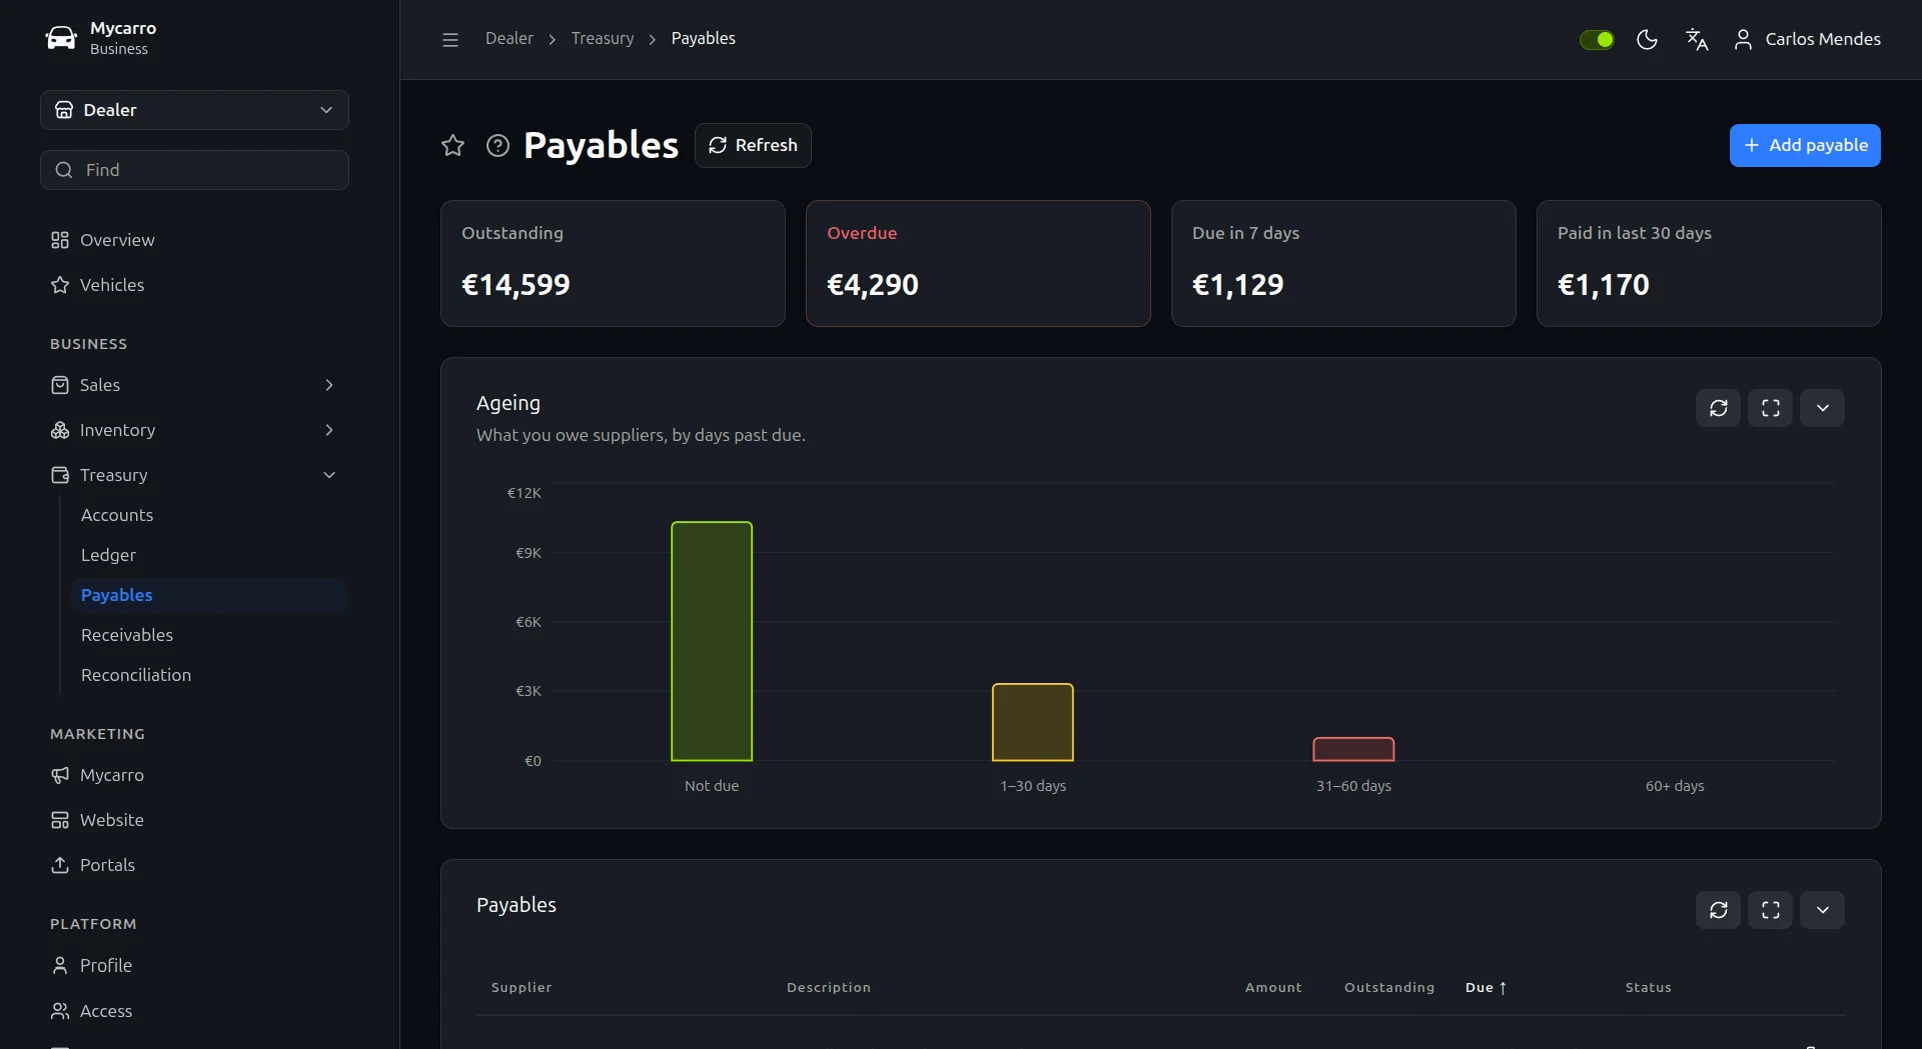Sort table by the Supplier column header
Screen dimensions: 1922x1049
point(521,988)
